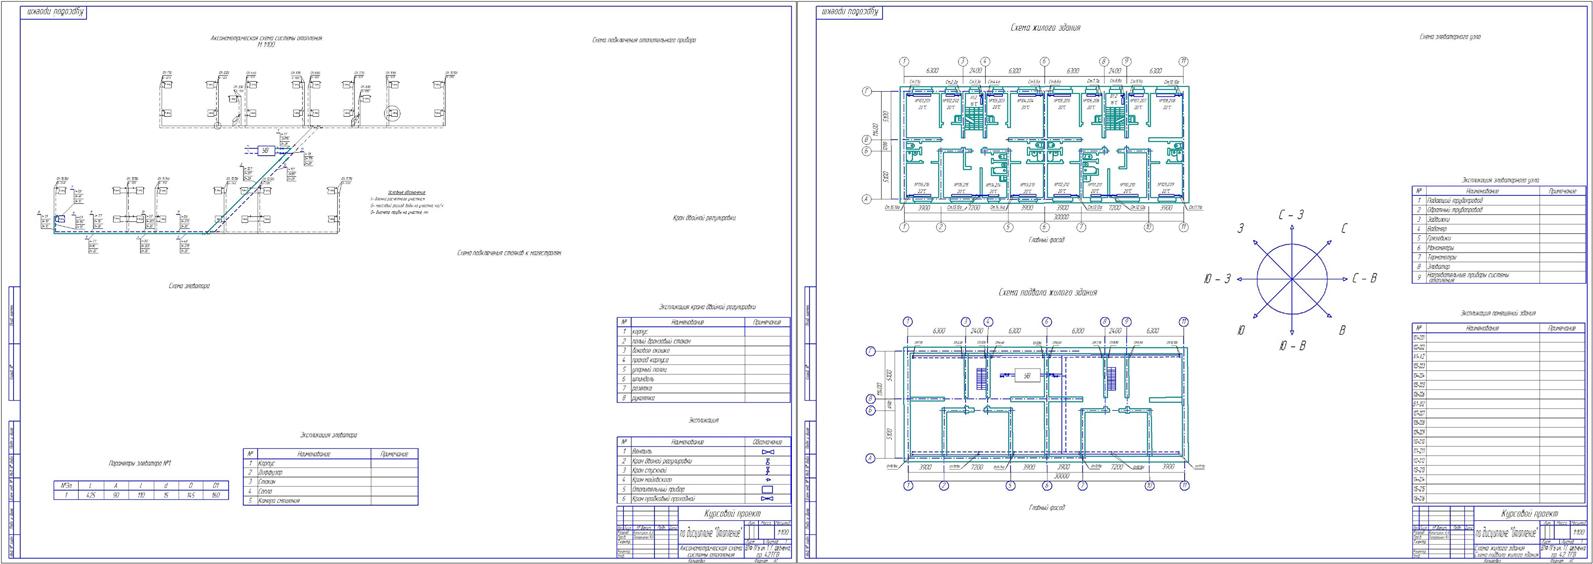Screen dimensions: 1593x564
Task: Click the rectangle symbol beside "Отопительный прибор"
Action: (766, 489)
